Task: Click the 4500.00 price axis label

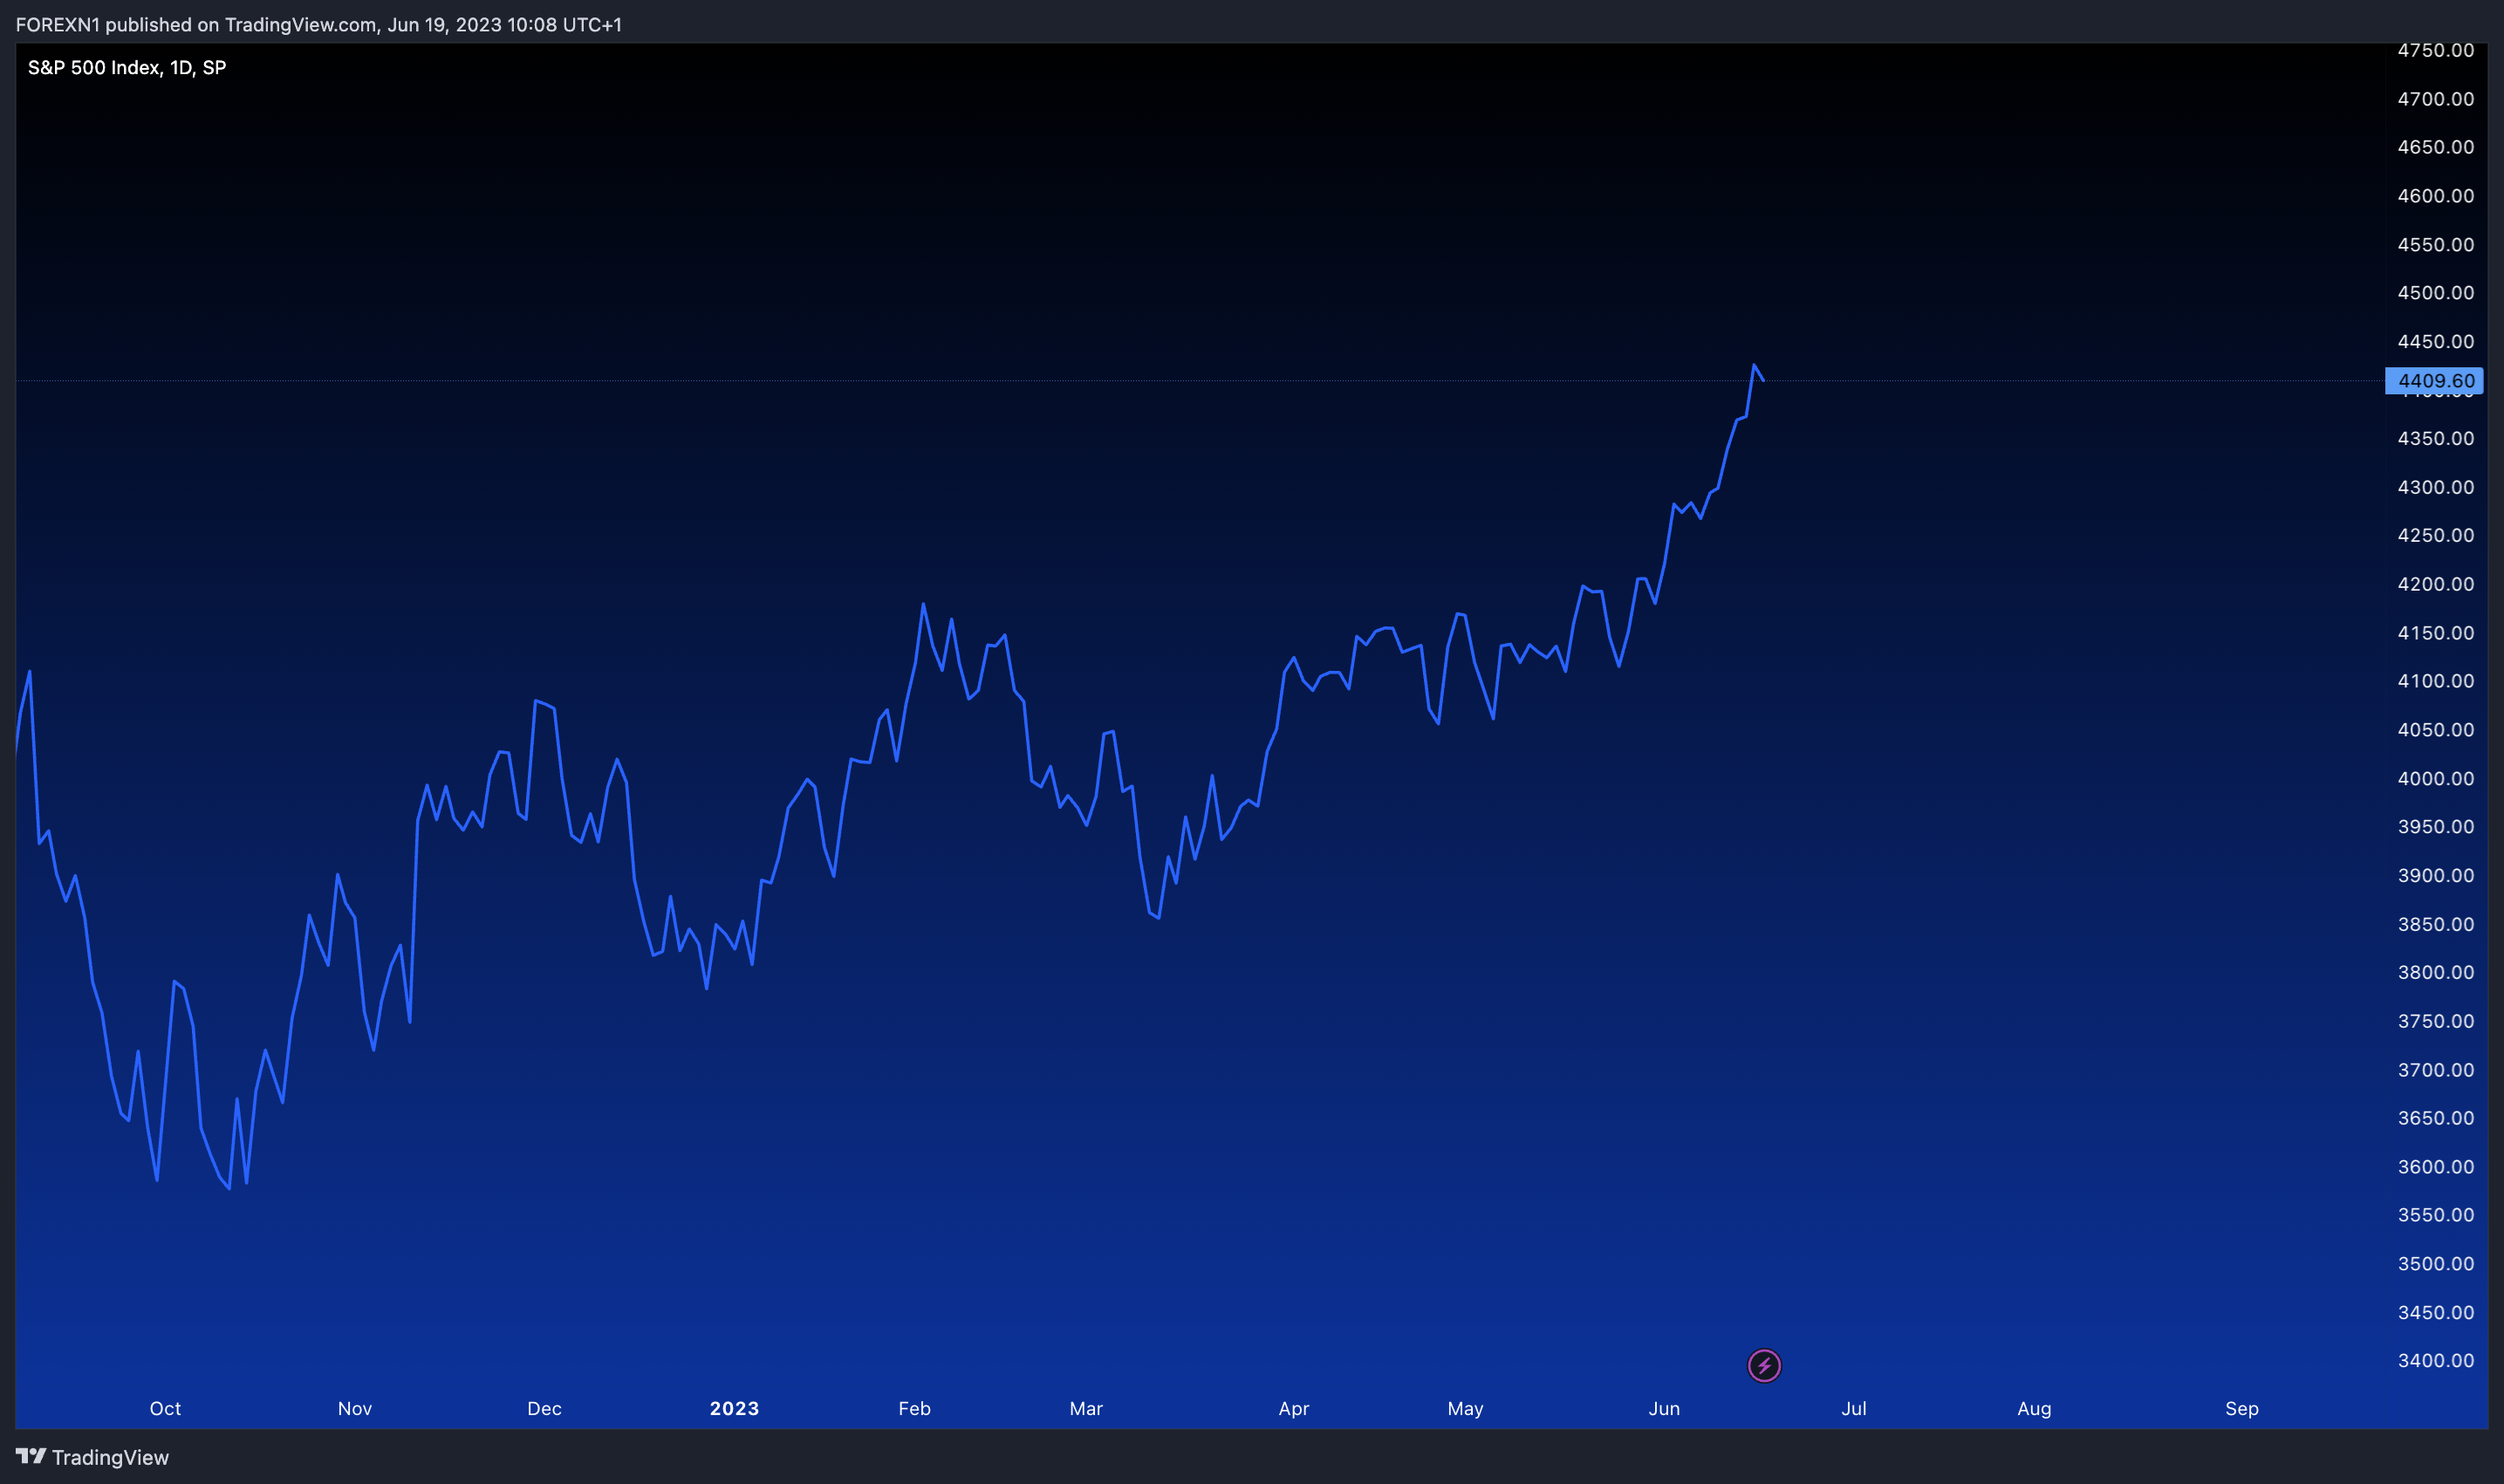Action: pos(2436,293)
